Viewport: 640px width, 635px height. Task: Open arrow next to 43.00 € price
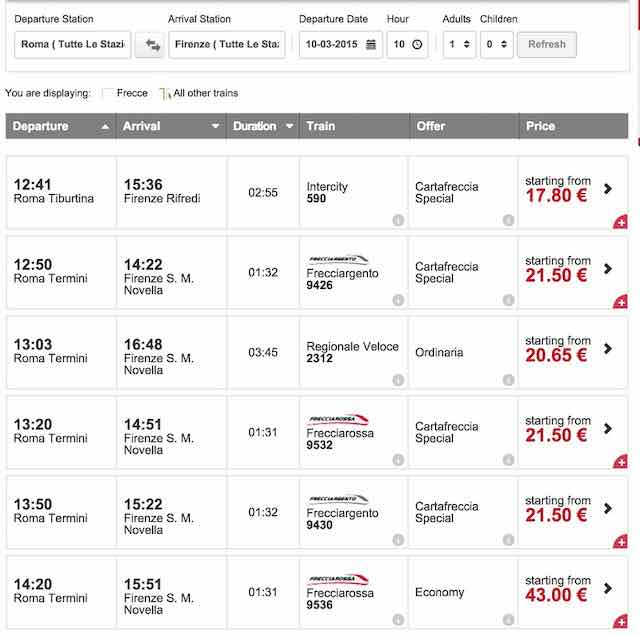coord(609,588)
